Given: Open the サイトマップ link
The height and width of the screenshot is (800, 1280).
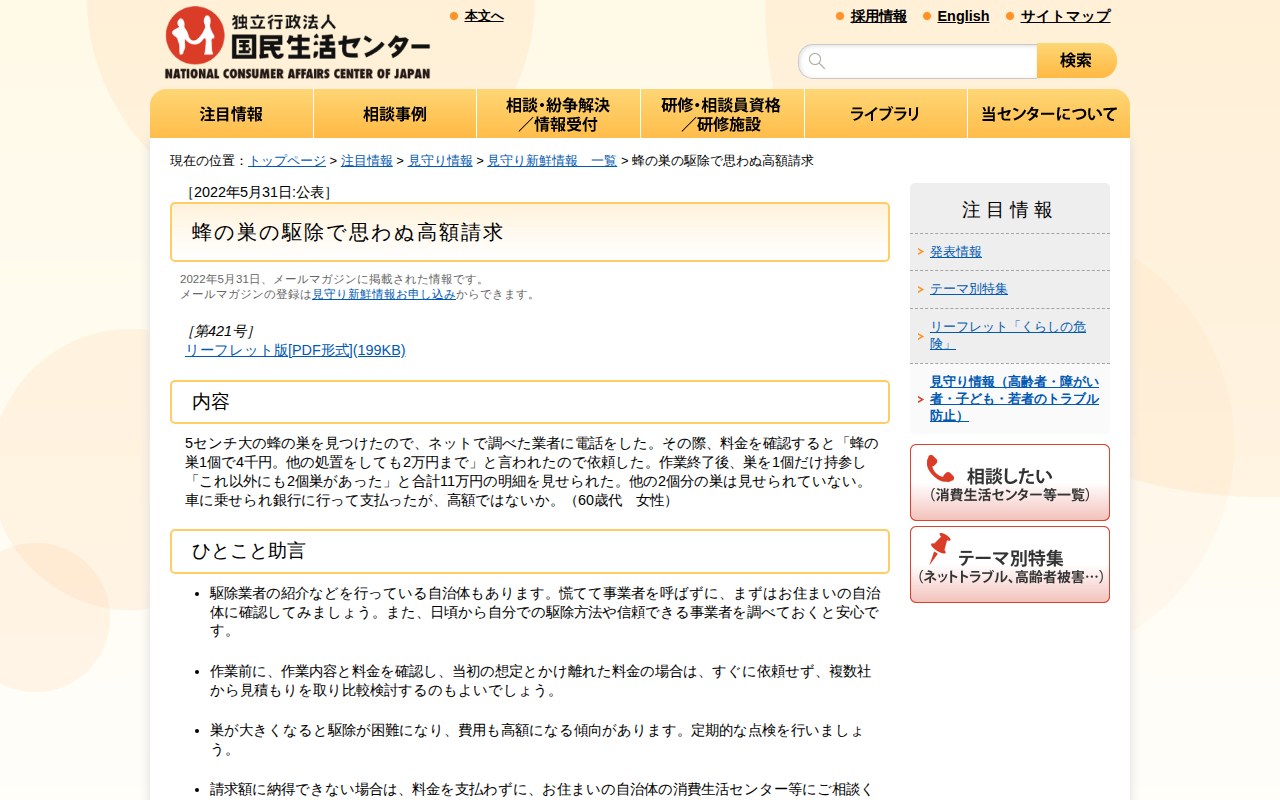Looking at the screenshot, I should (1063, 16).
